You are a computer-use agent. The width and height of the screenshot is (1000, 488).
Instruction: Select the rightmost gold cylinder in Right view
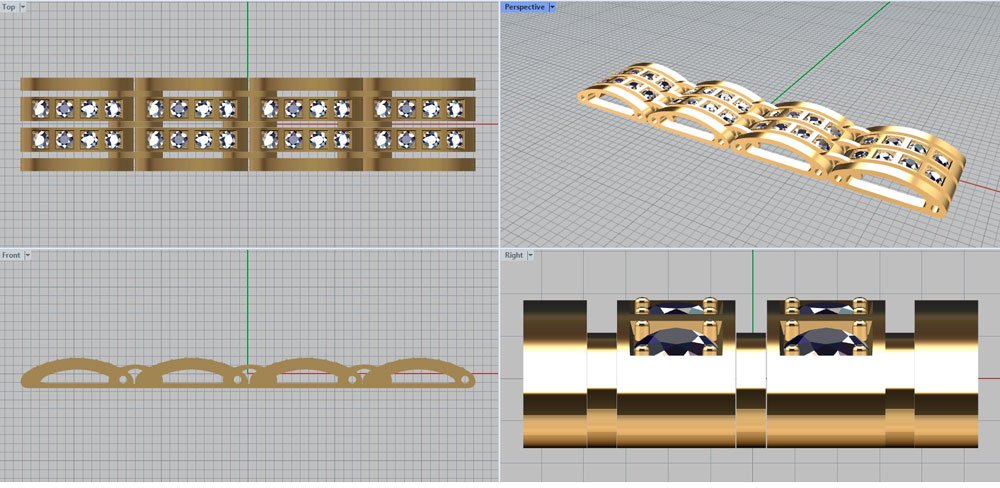[946, 372]
